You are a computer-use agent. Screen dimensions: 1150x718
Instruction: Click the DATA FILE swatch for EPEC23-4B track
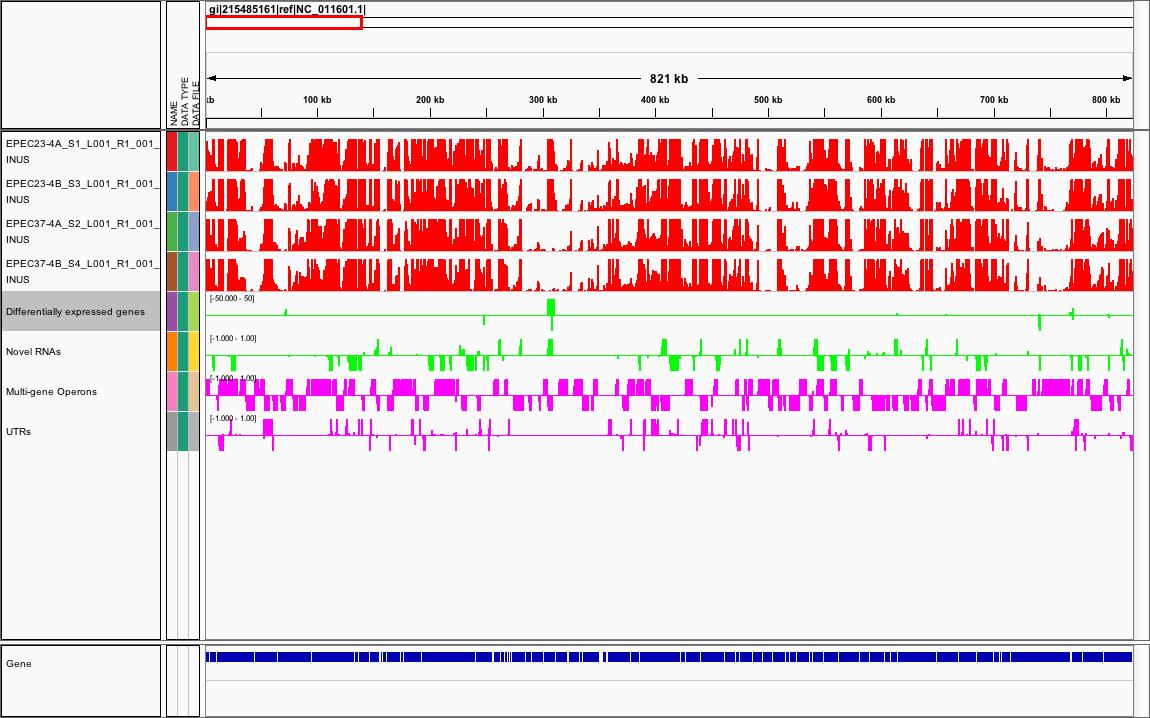[194, 191]
